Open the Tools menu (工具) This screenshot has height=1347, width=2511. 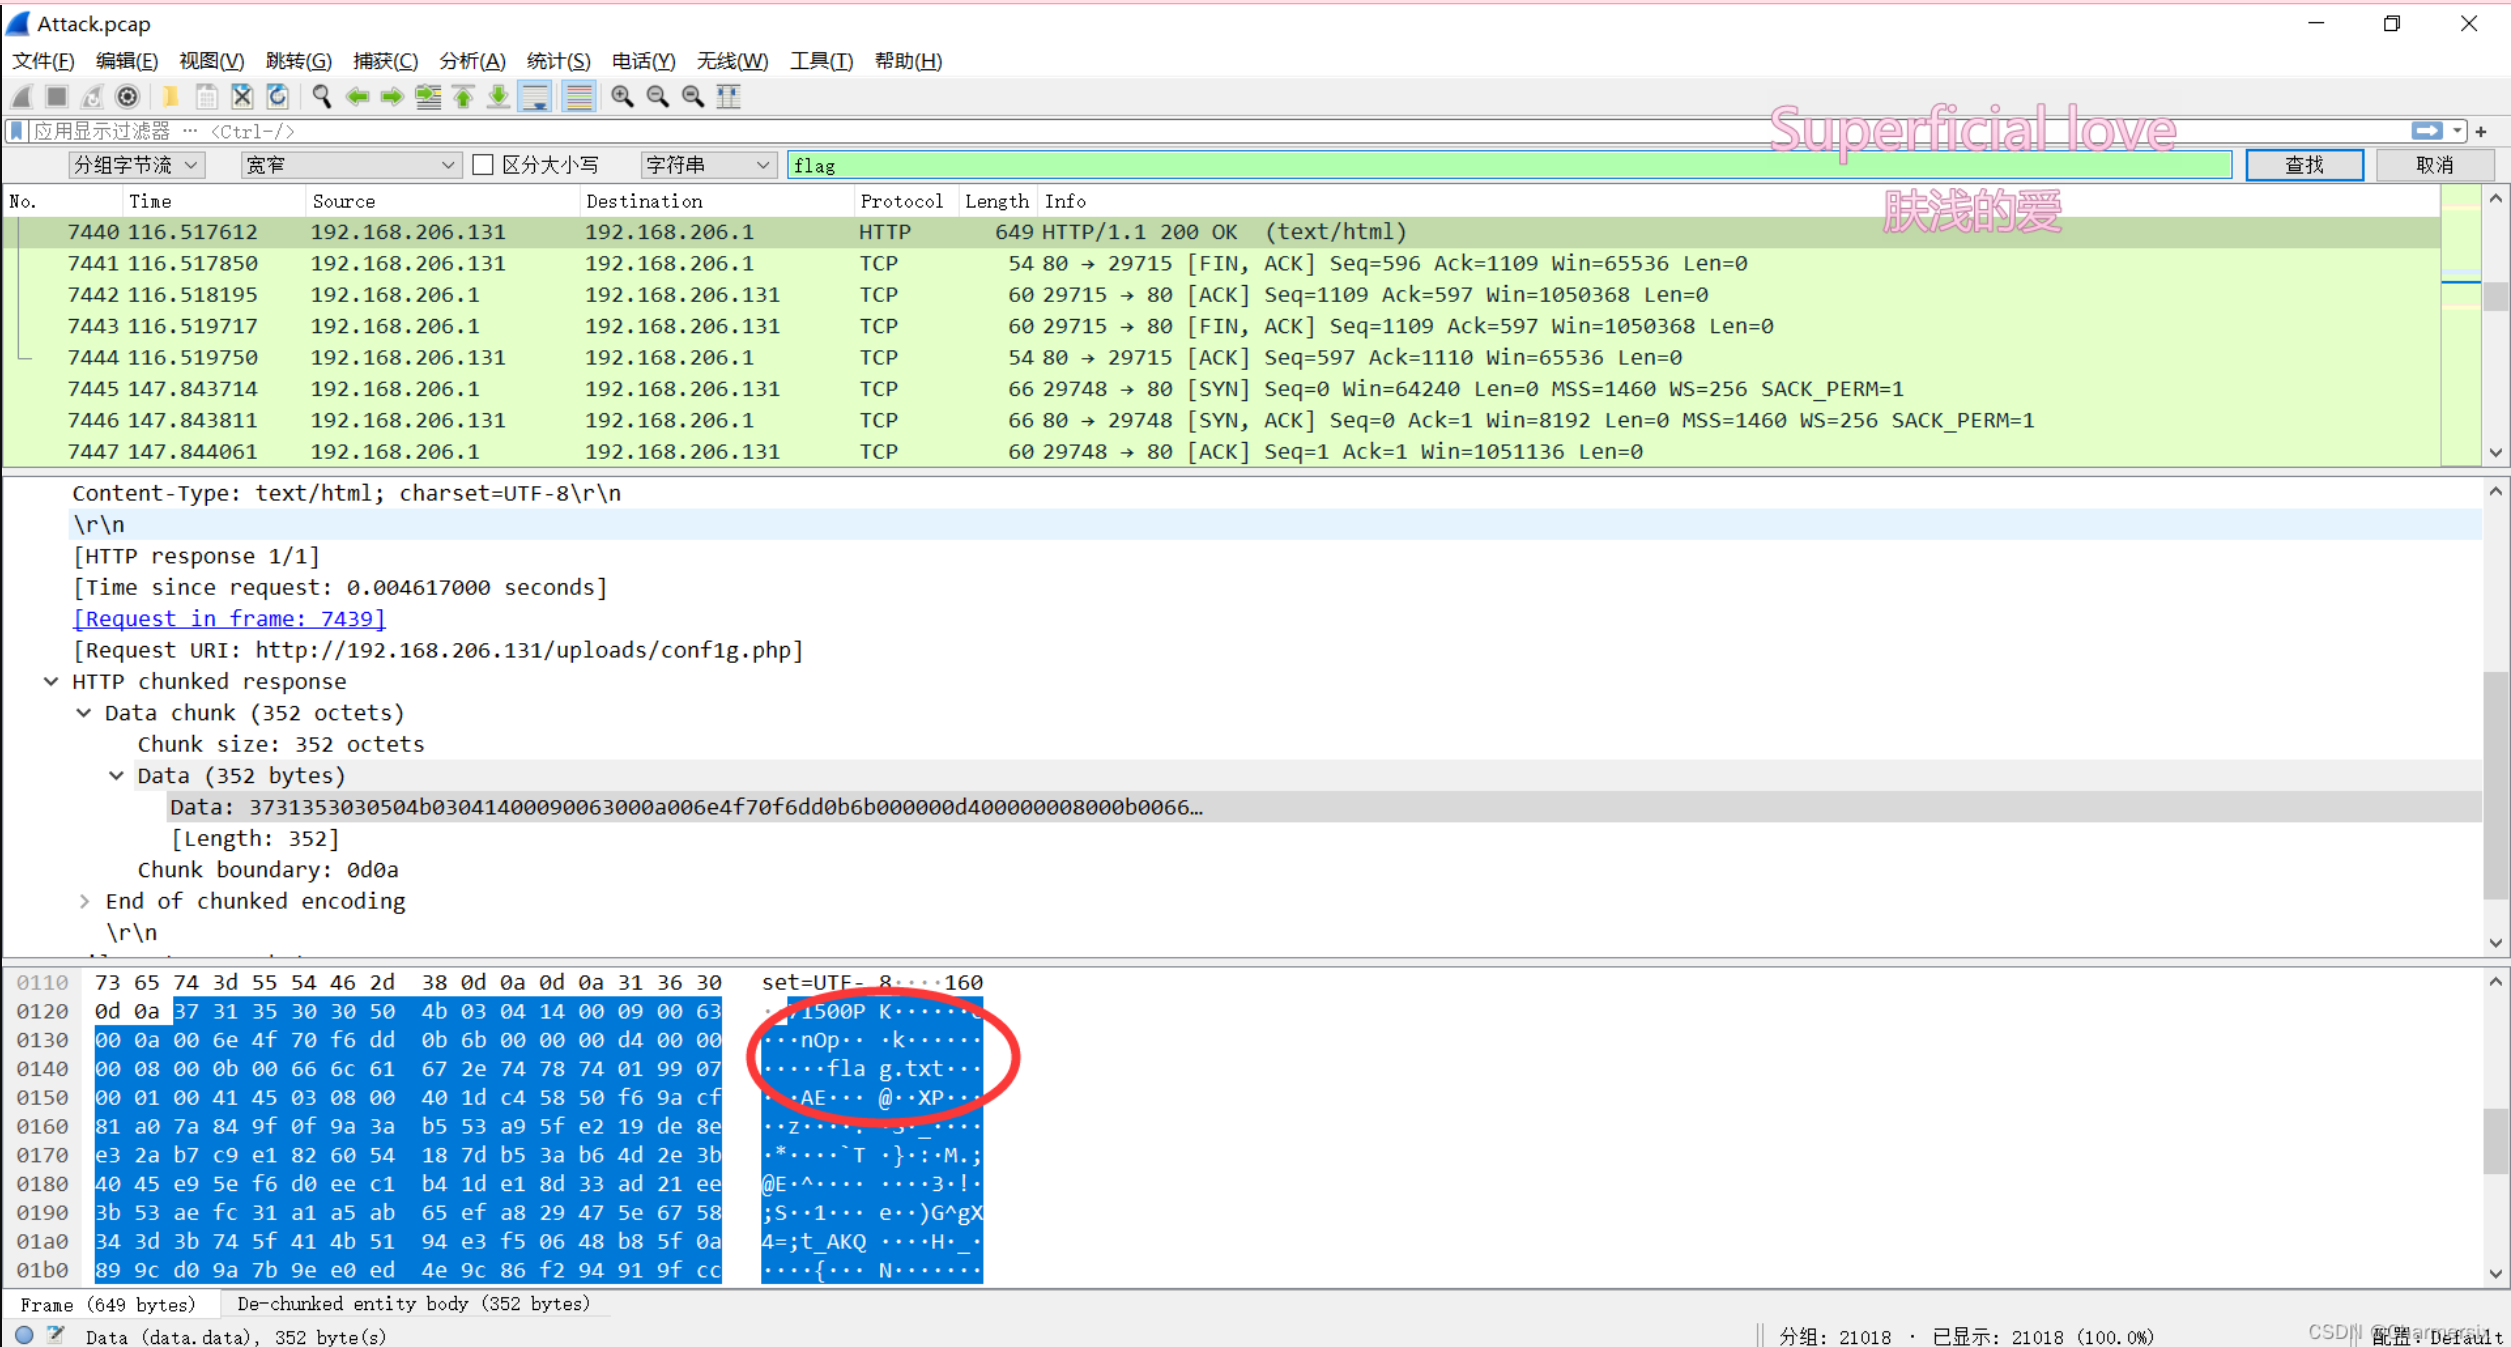tap(821, 61)
